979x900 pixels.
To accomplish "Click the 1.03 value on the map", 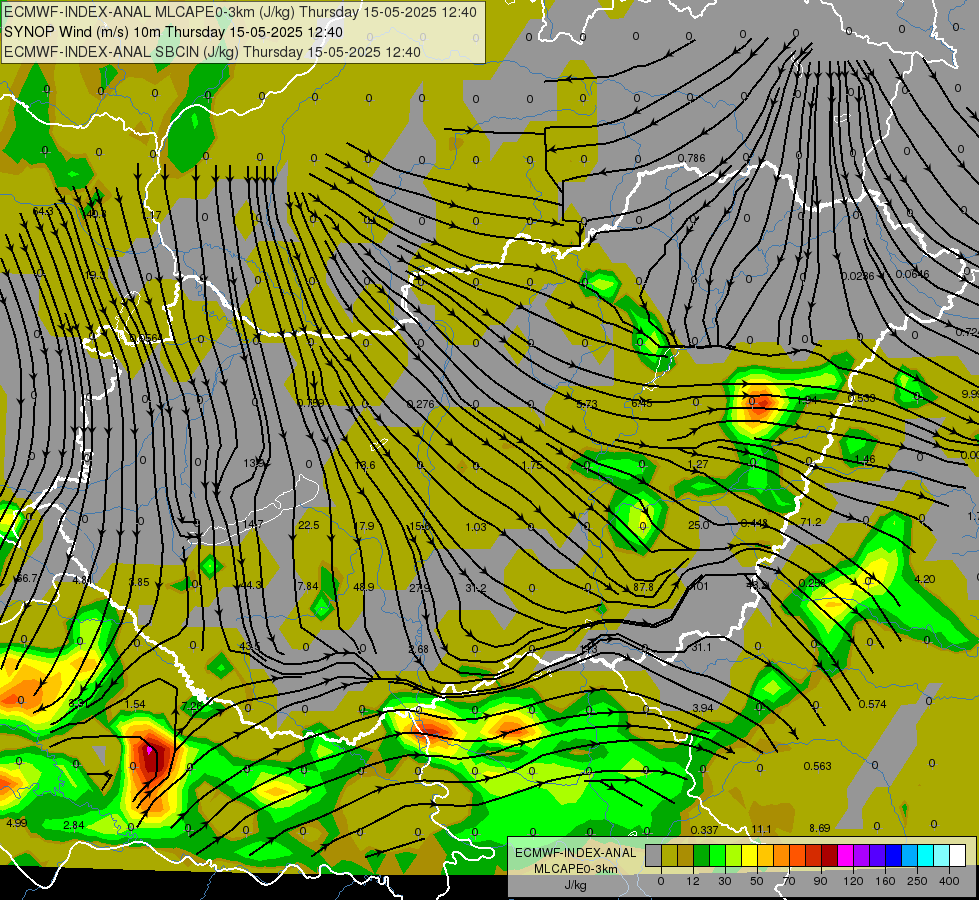I will coord(476,527).
